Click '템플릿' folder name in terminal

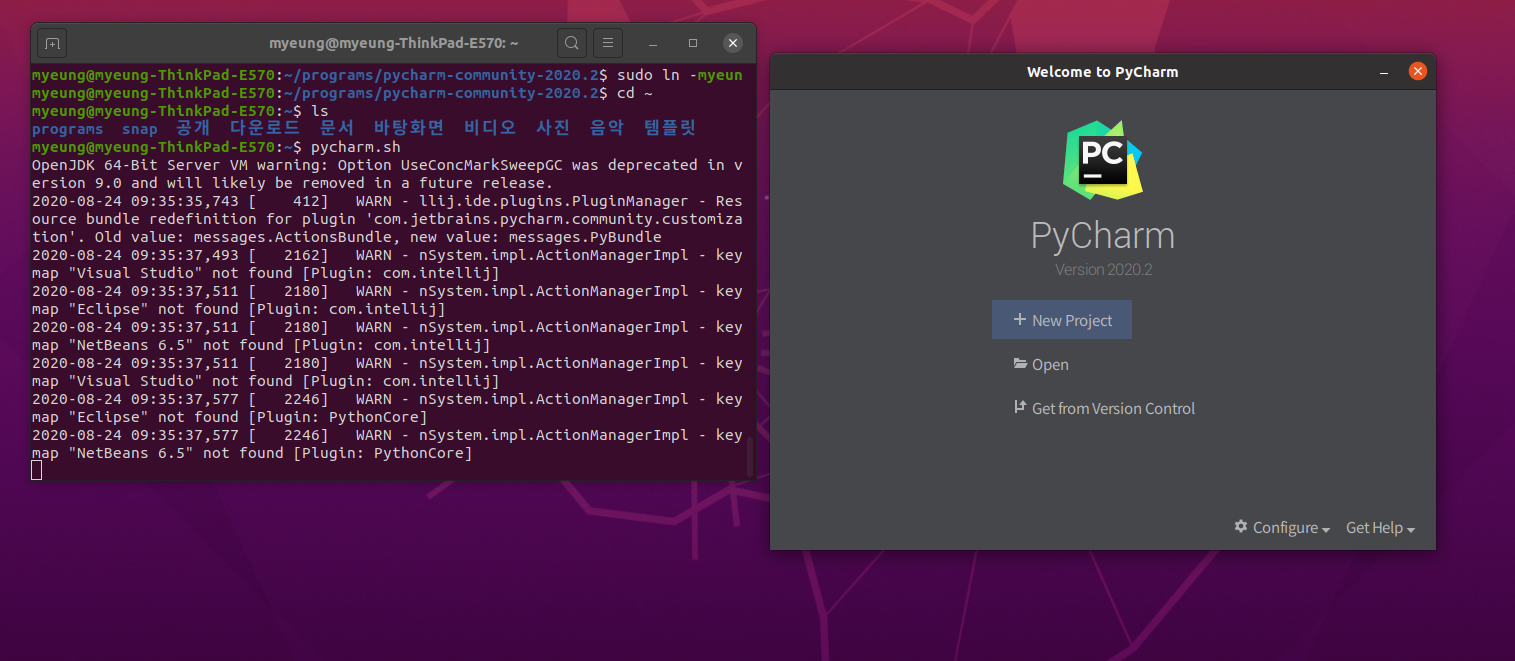[x=670, y=128]
